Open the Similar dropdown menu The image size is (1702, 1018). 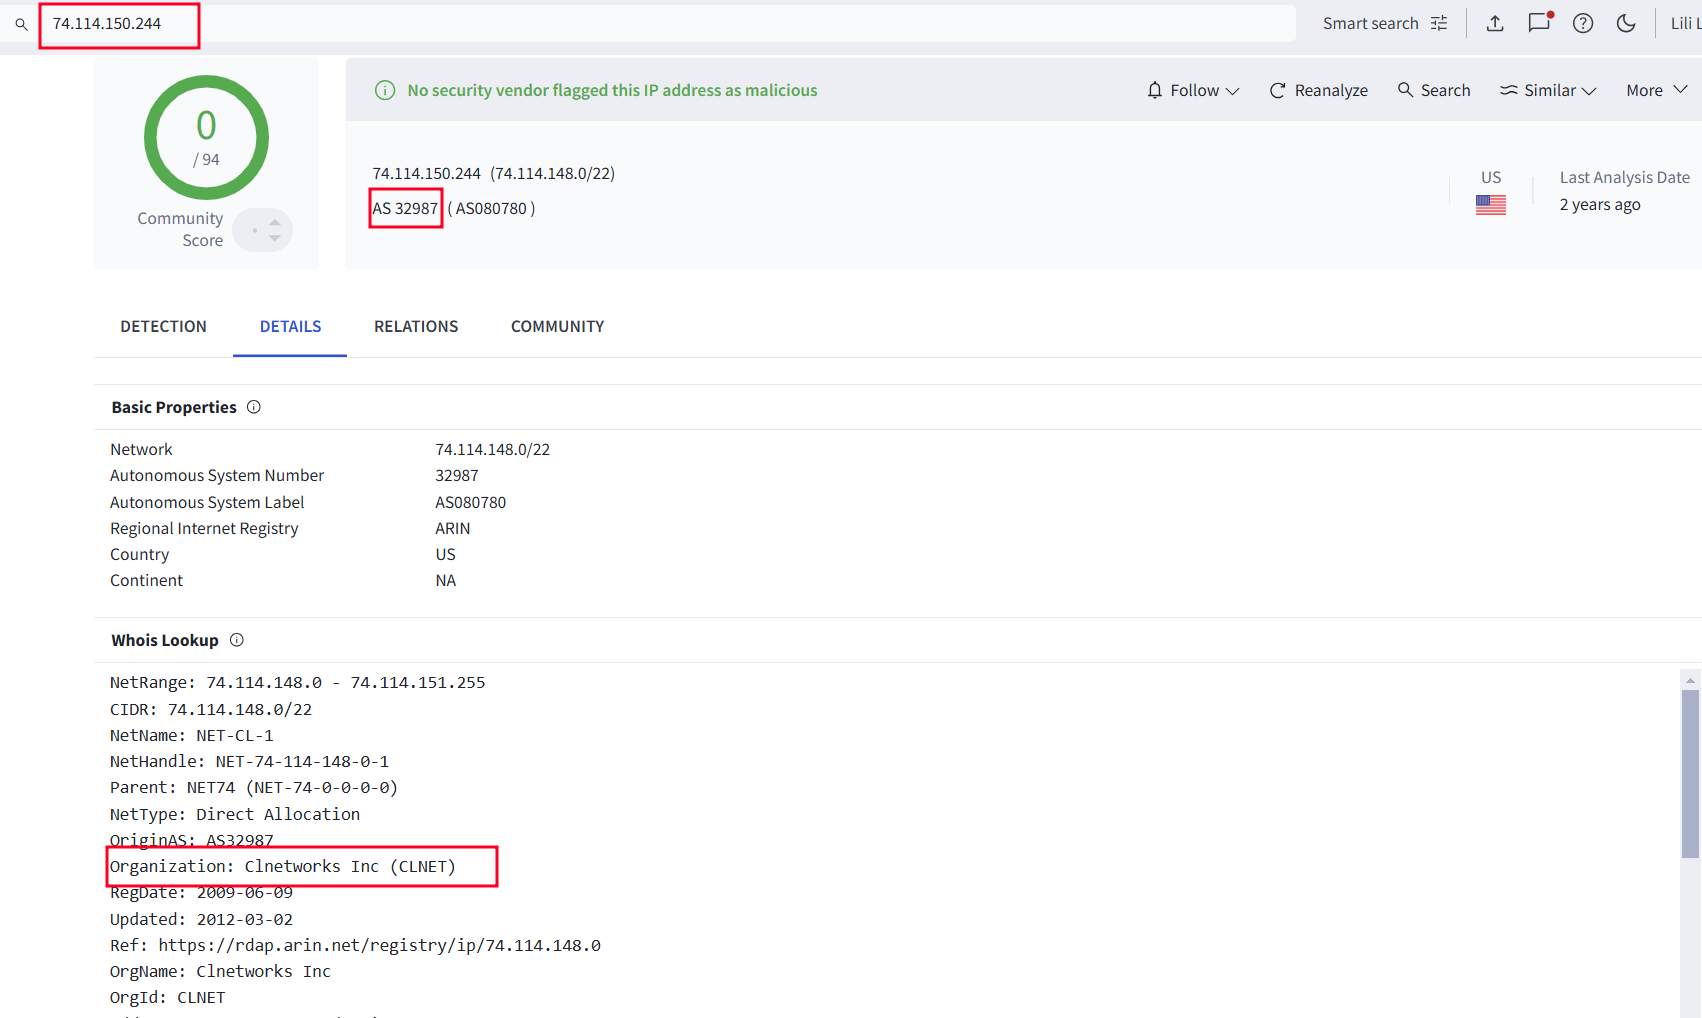1548,90
